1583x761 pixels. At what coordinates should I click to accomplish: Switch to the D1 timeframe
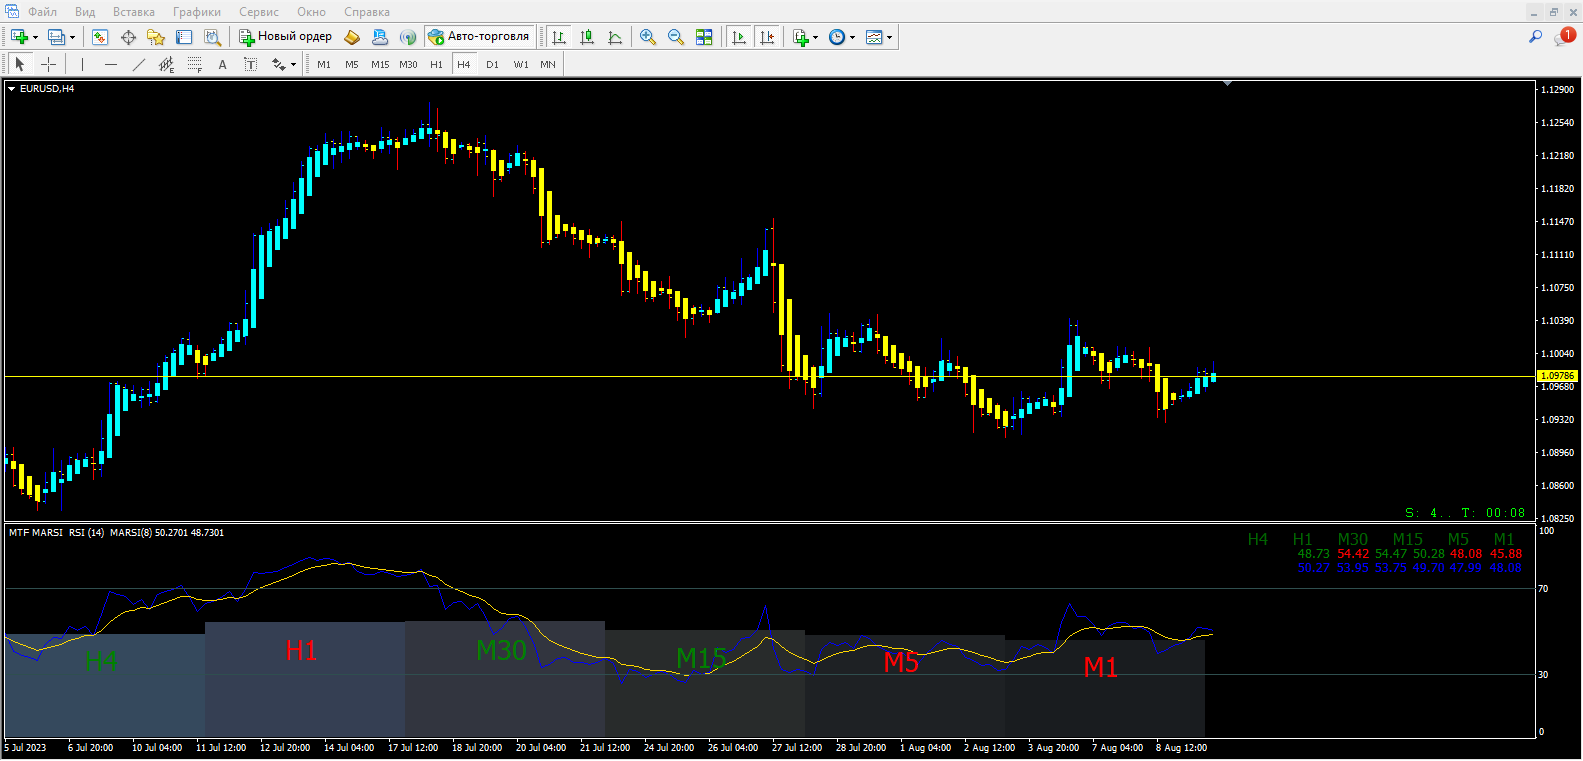(x=492, y=64)
